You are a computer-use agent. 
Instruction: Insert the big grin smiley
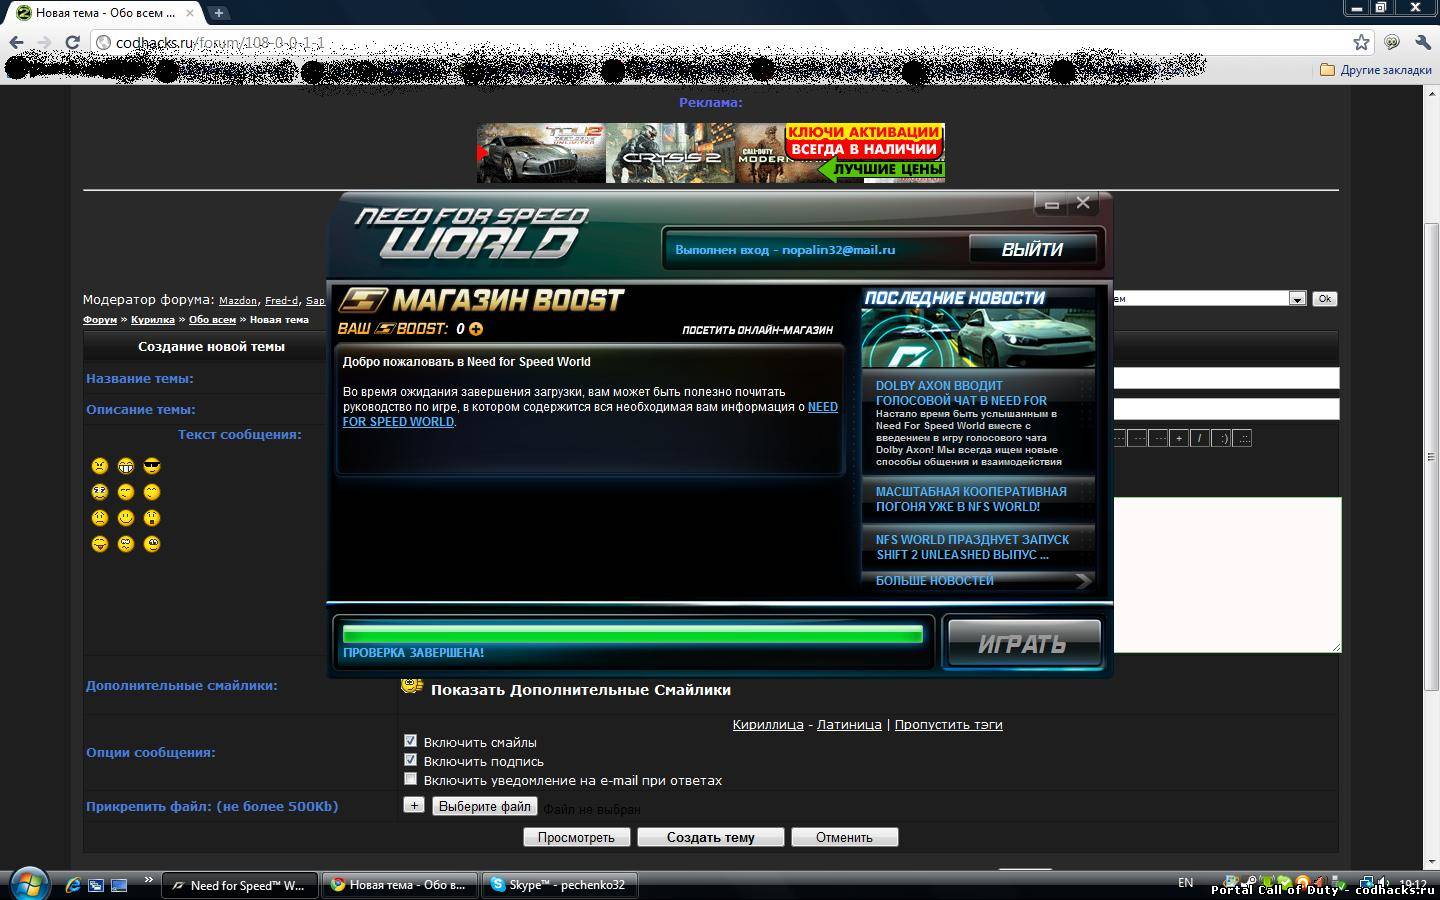point(126,466)
